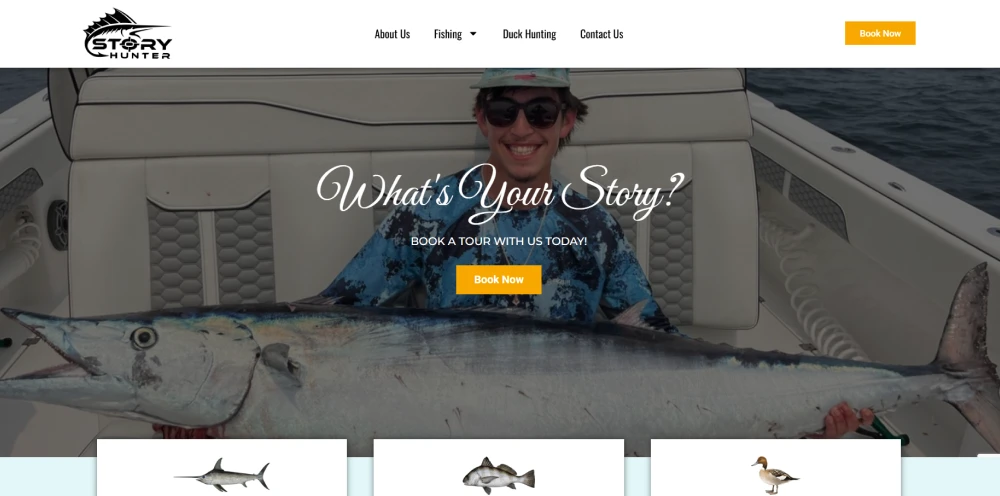Click the "Book a tour with us today!" text
Viewport: 1000px width, 496px height.
tap(499, 242)
